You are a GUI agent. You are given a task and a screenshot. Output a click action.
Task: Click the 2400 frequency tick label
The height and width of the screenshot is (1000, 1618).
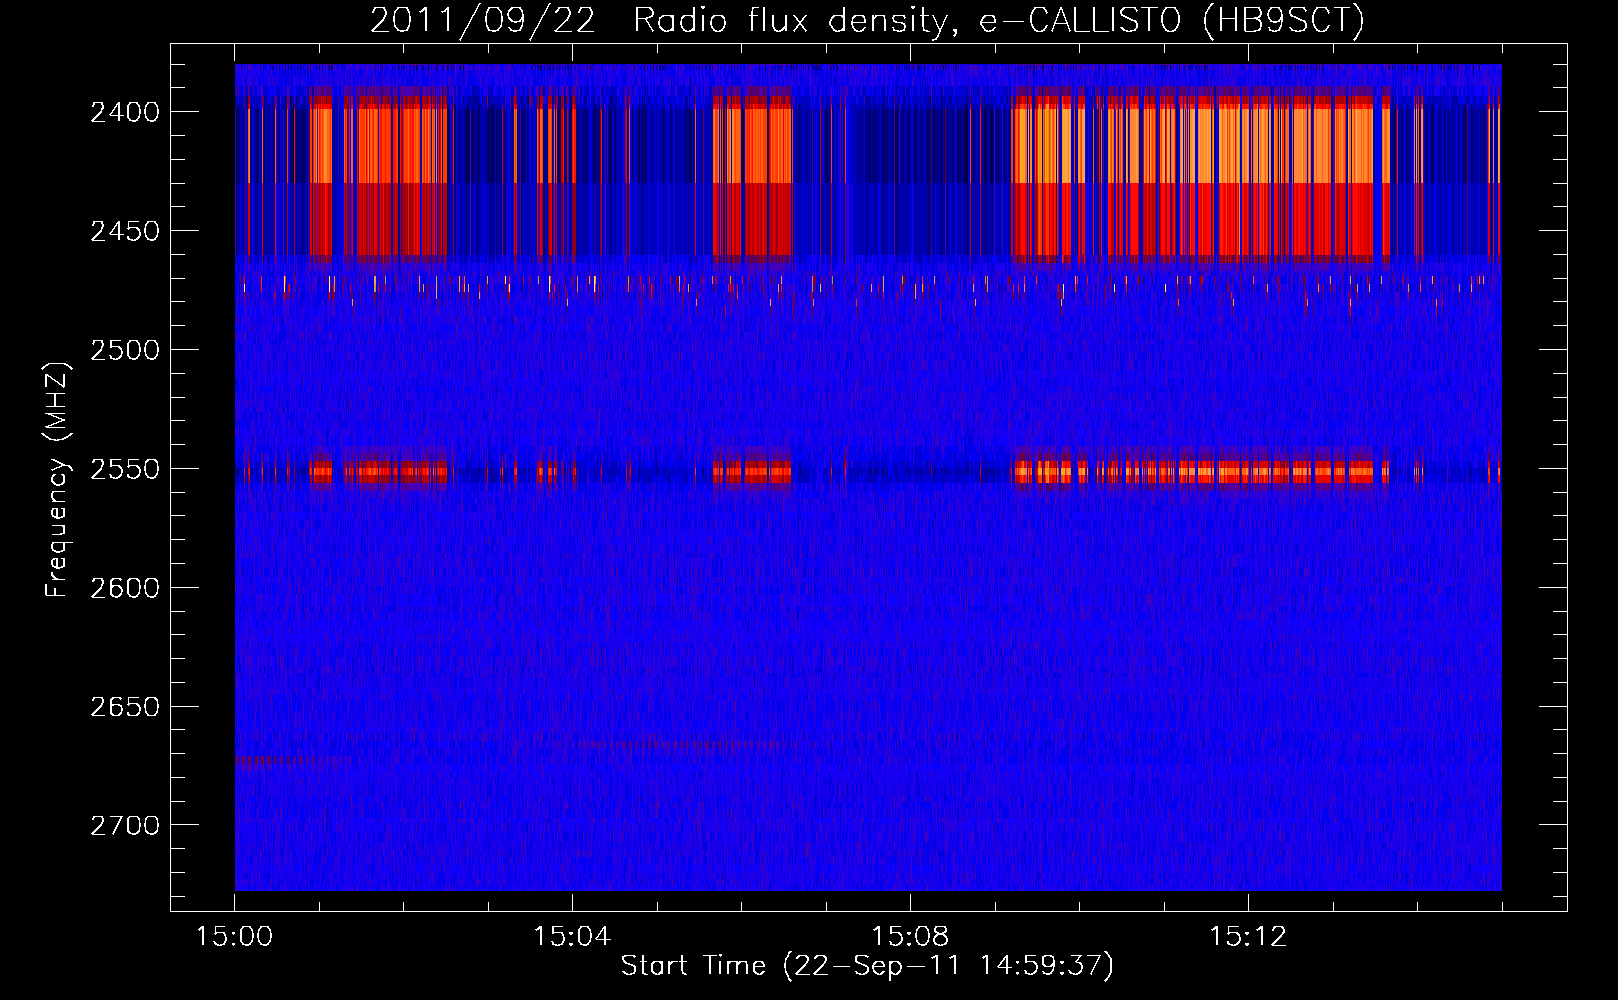coord(125,112)
